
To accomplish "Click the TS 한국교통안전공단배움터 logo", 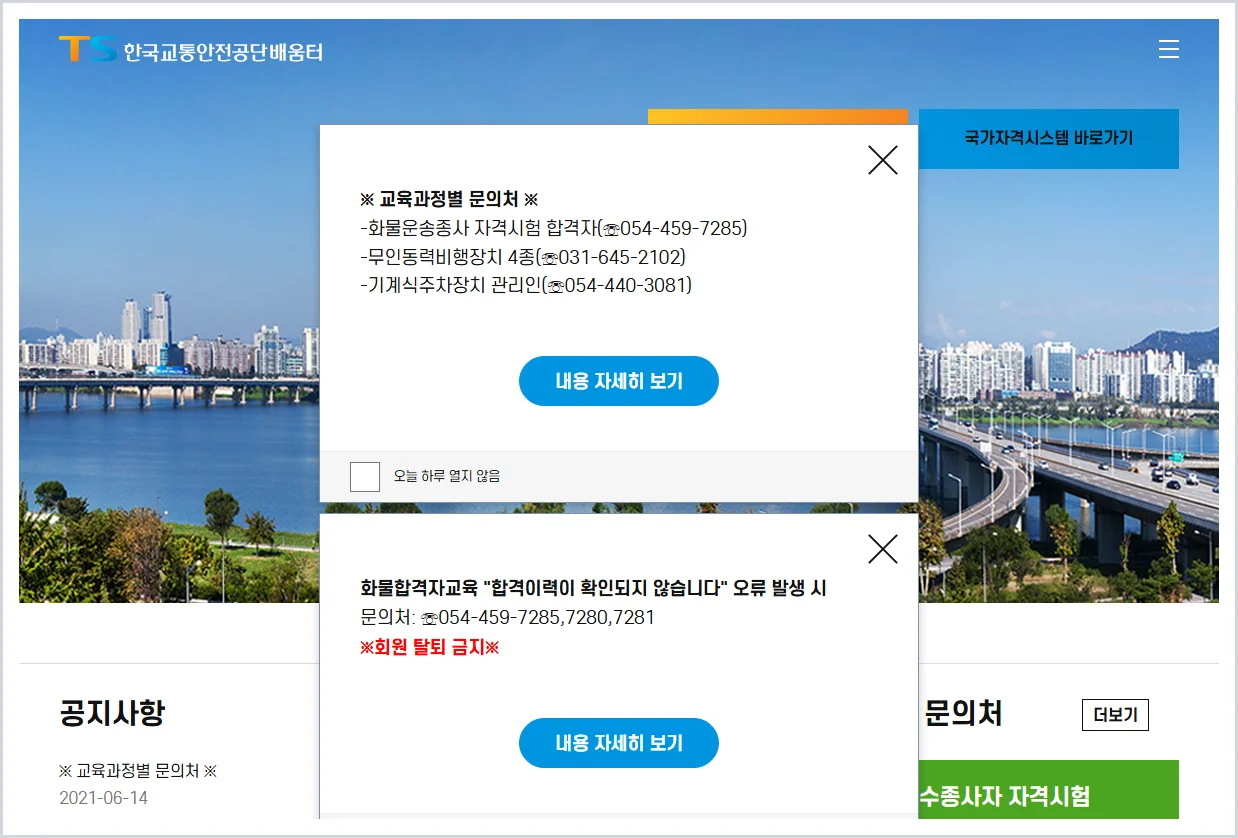I will tap(191, 50).
